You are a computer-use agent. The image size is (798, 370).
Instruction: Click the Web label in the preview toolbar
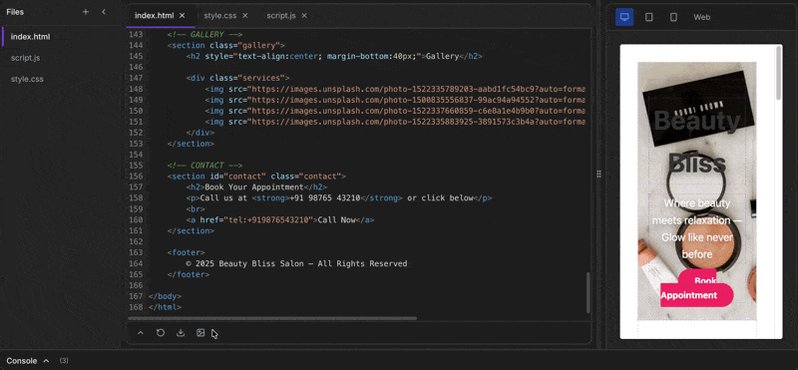click(x=702, y=17)
